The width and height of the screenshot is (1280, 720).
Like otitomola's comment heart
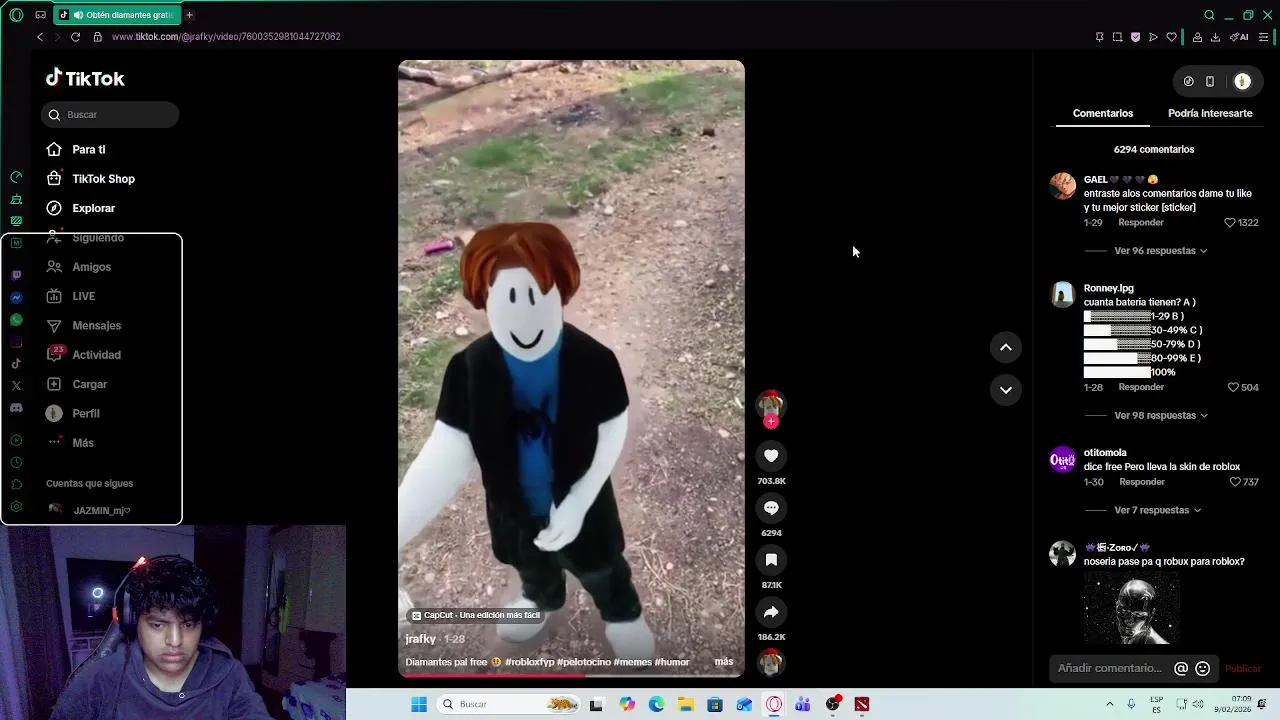(1235, 482)
